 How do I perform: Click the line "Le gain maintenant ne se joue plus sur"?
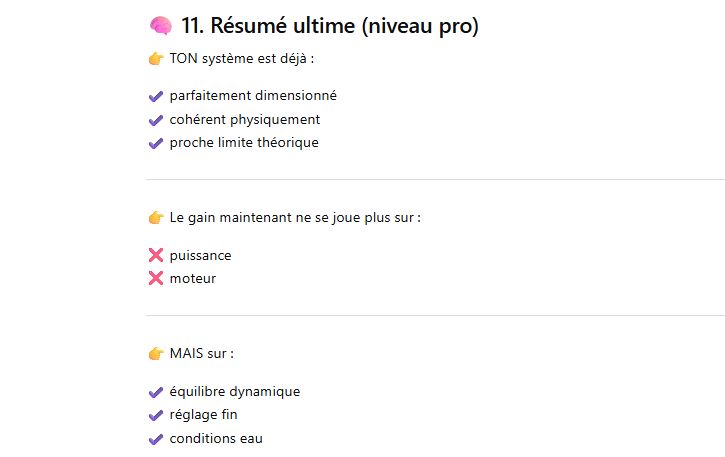[x=294, y=218]
